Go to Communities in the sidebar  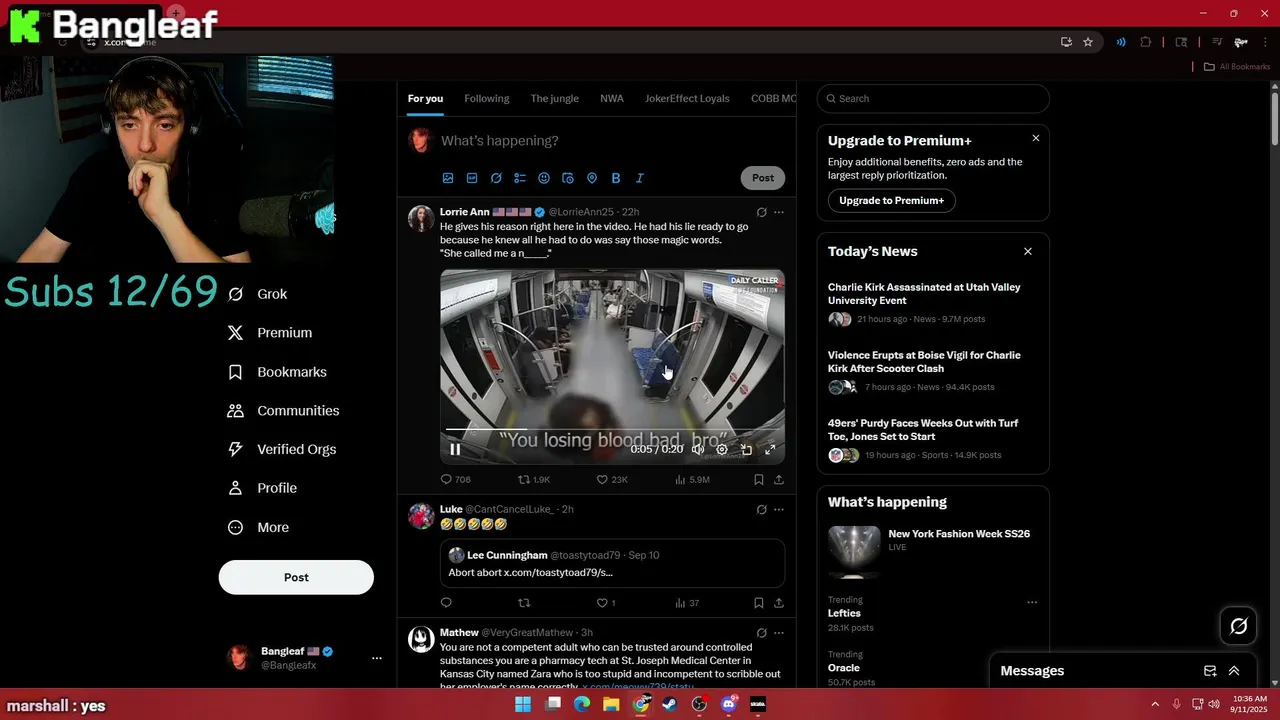pyautogui.click(x=284, y=411)
